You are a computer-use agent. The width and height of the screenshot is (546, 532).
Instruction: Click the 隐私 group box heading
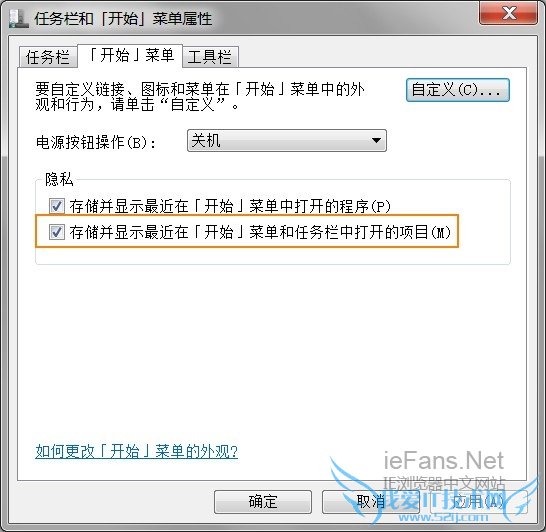pyautogui.click(x=59, y=179)
